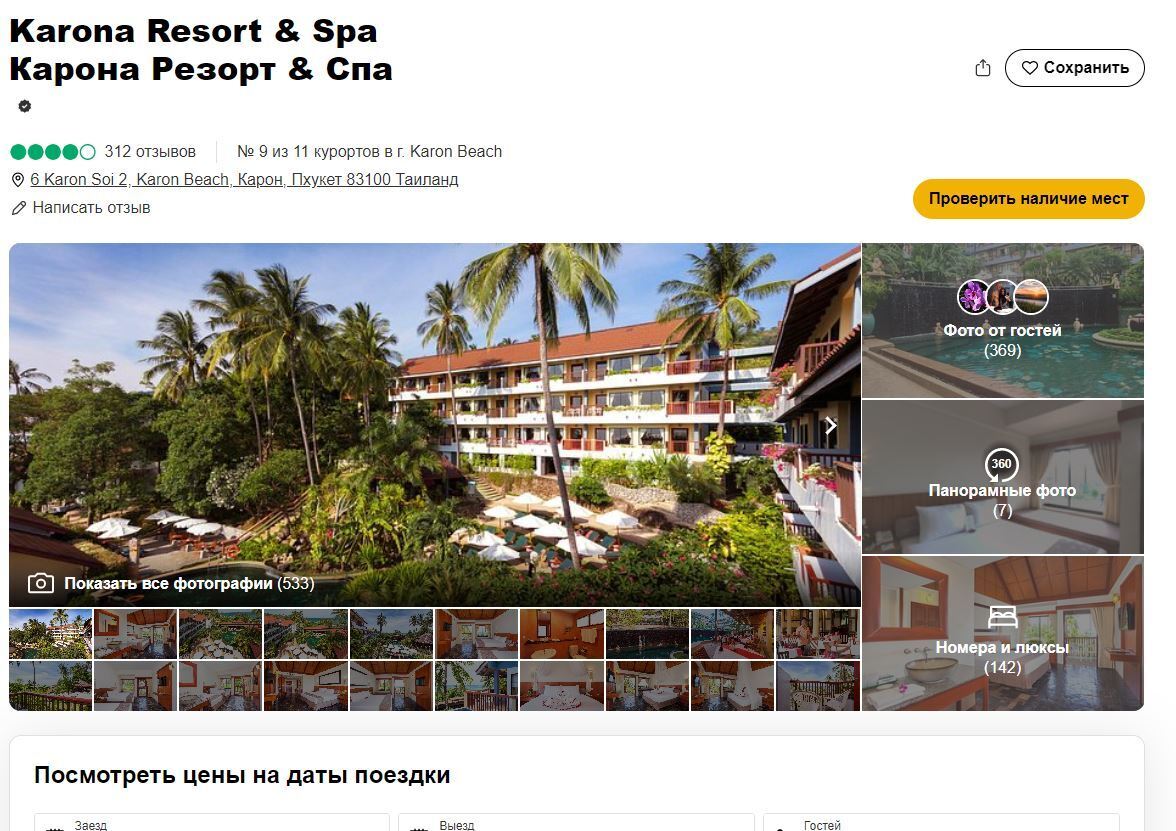This screenshot has height=831, width=1176.
Task: Open Панорамные фото (7) tile
Action: pos(1003,477)
